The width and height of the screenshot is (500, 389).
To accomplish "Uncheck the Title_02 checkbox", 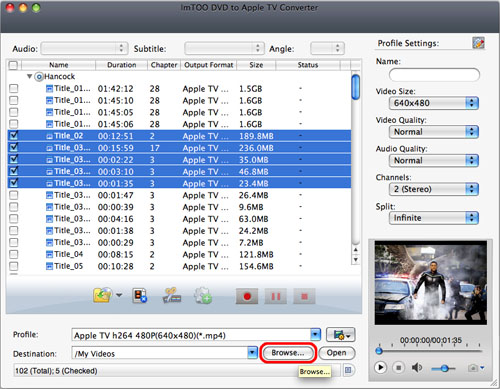I will click(x=14, y=136).
